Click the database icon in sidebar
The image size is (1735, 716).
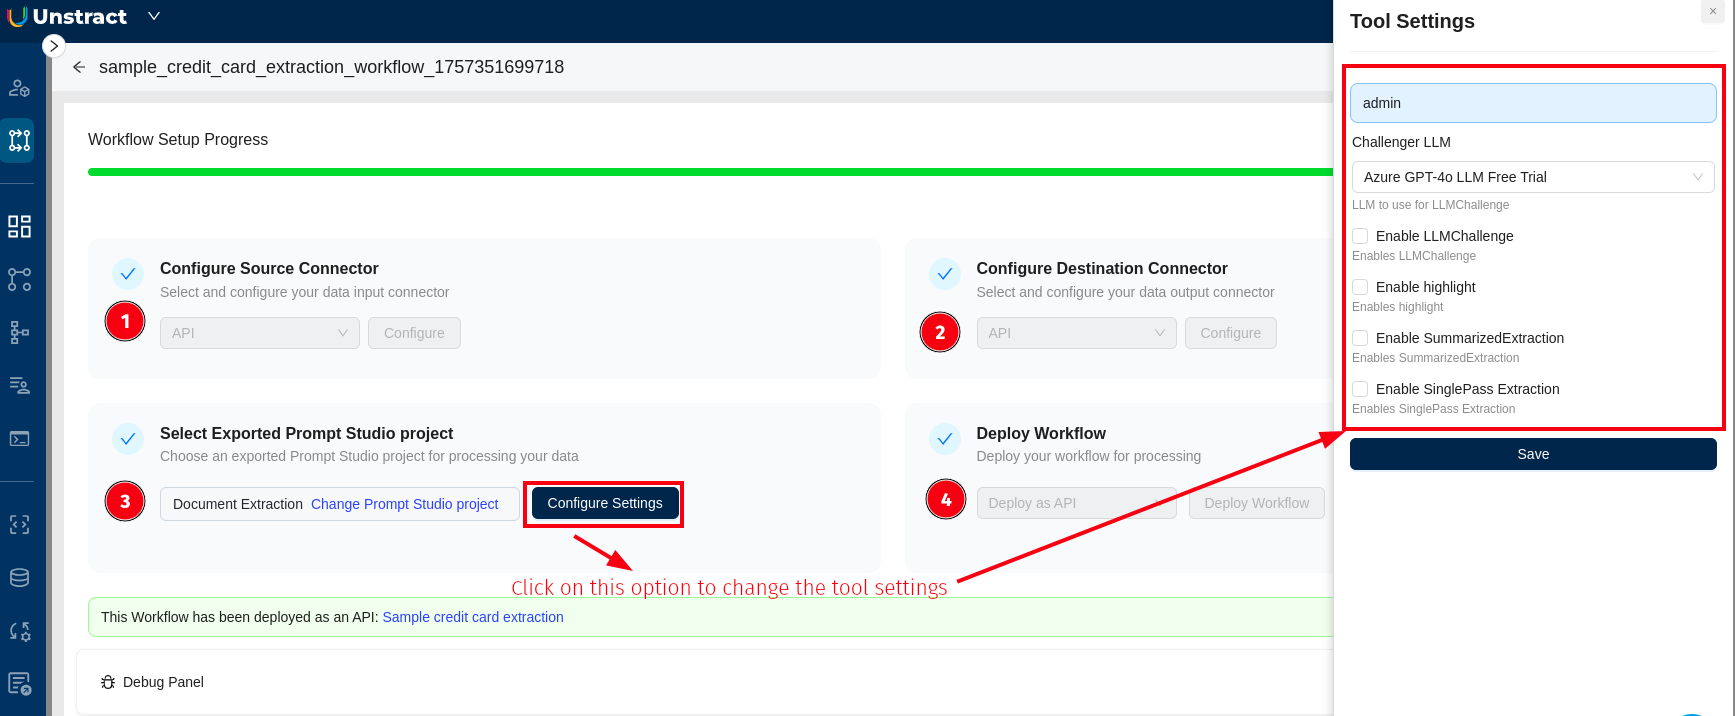tap(20, 578)
